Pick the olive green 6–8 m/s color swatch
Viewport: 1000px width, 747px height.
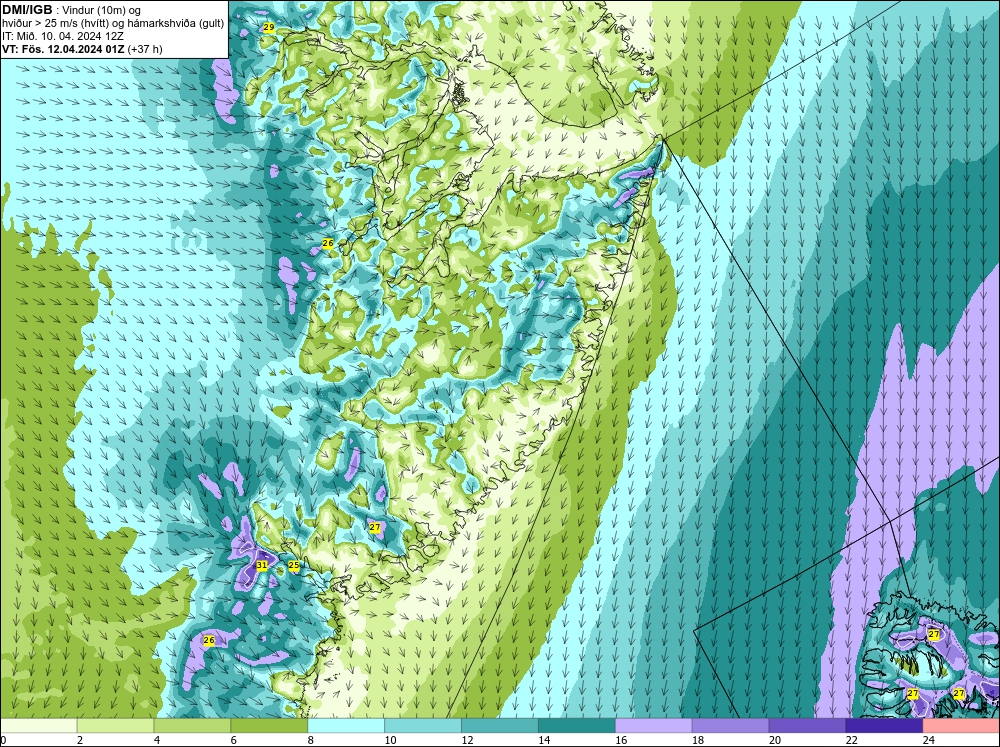click(268, 725)
